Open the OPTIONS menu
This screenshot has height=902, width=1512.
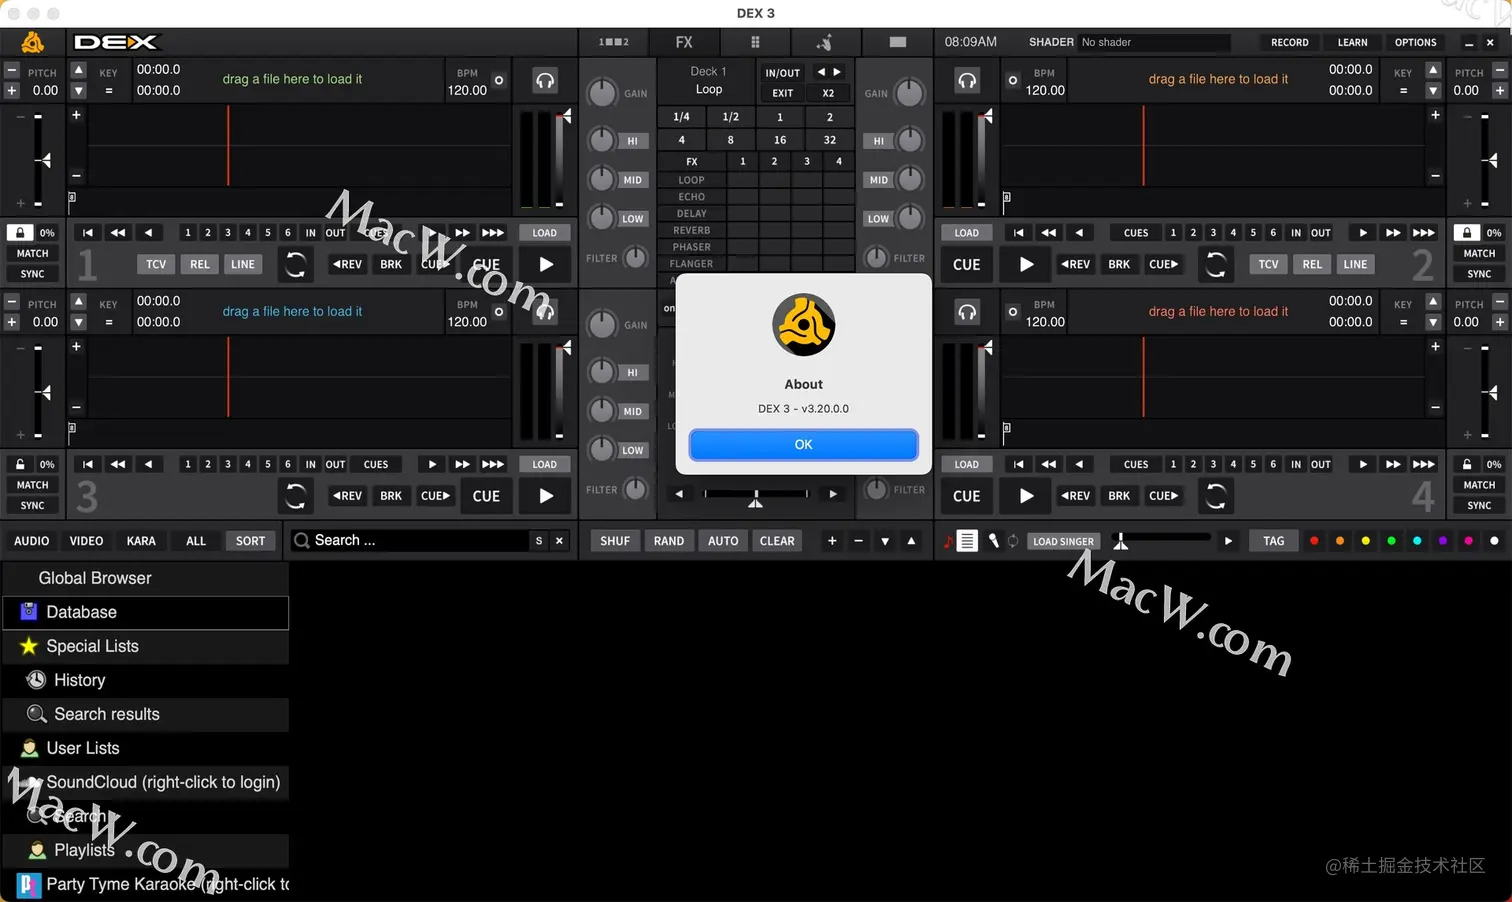[x=1415, y=42]
